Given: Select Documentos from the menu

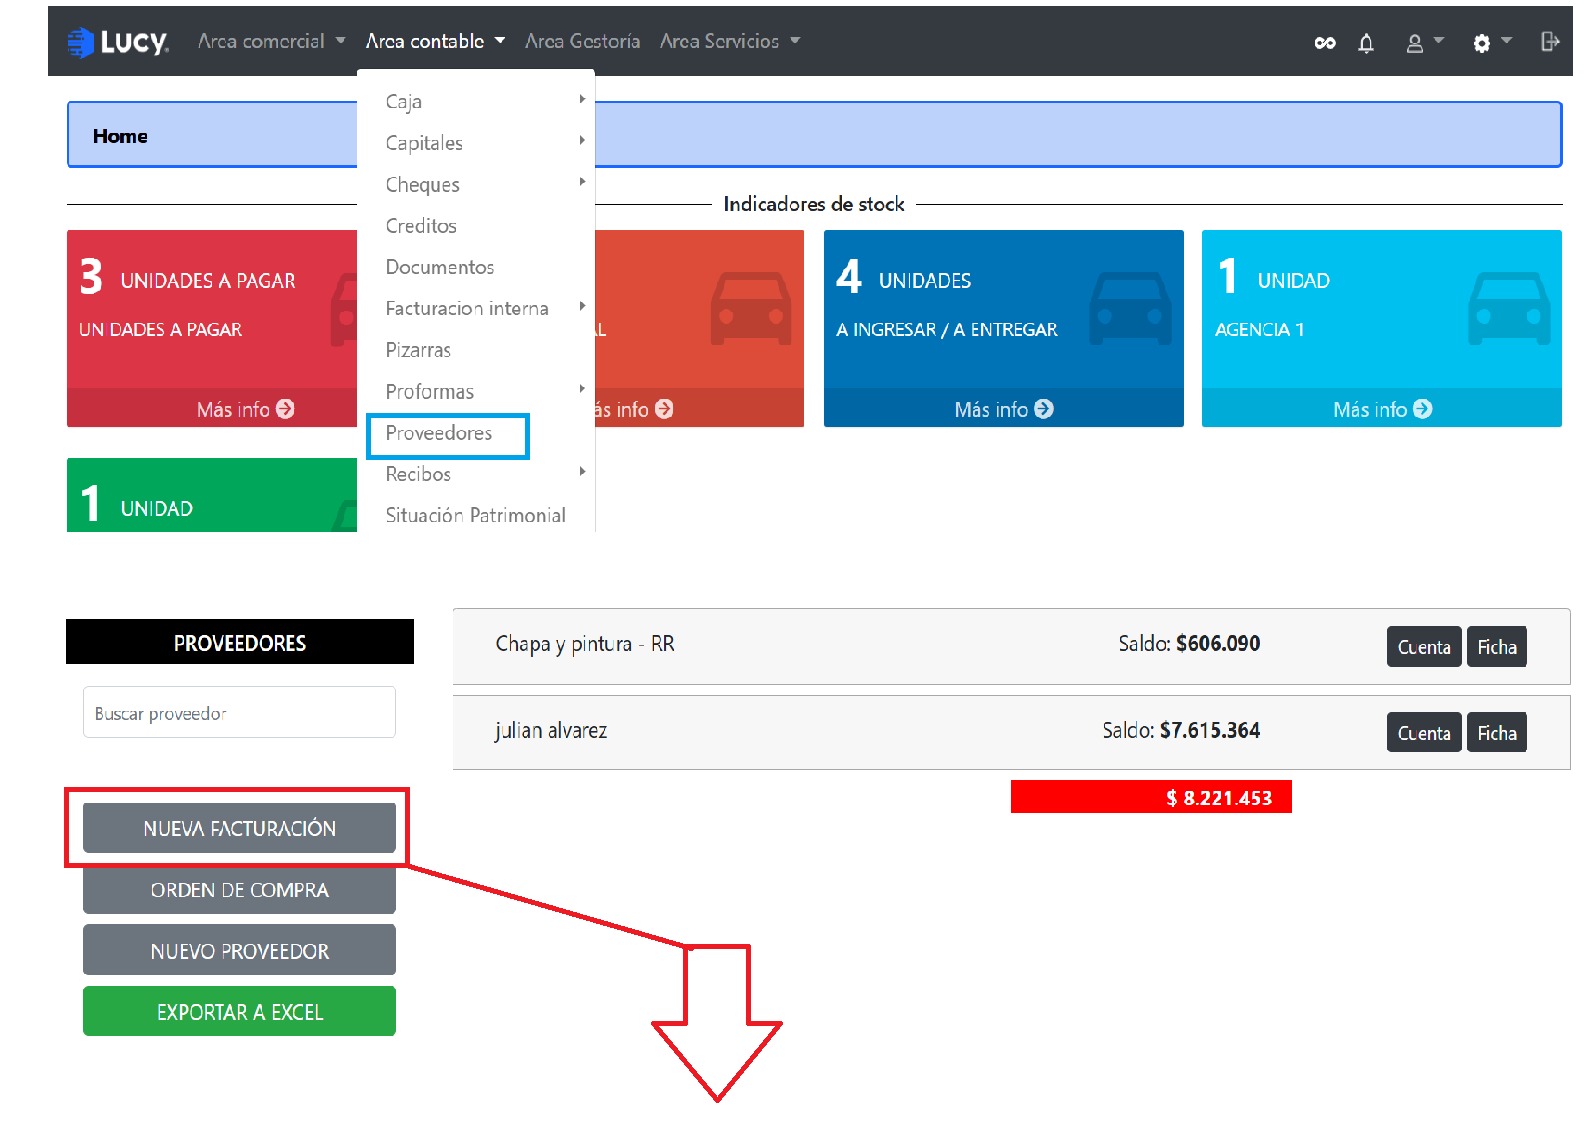Looking at the screenshot, I should click(x=440, y=267).
